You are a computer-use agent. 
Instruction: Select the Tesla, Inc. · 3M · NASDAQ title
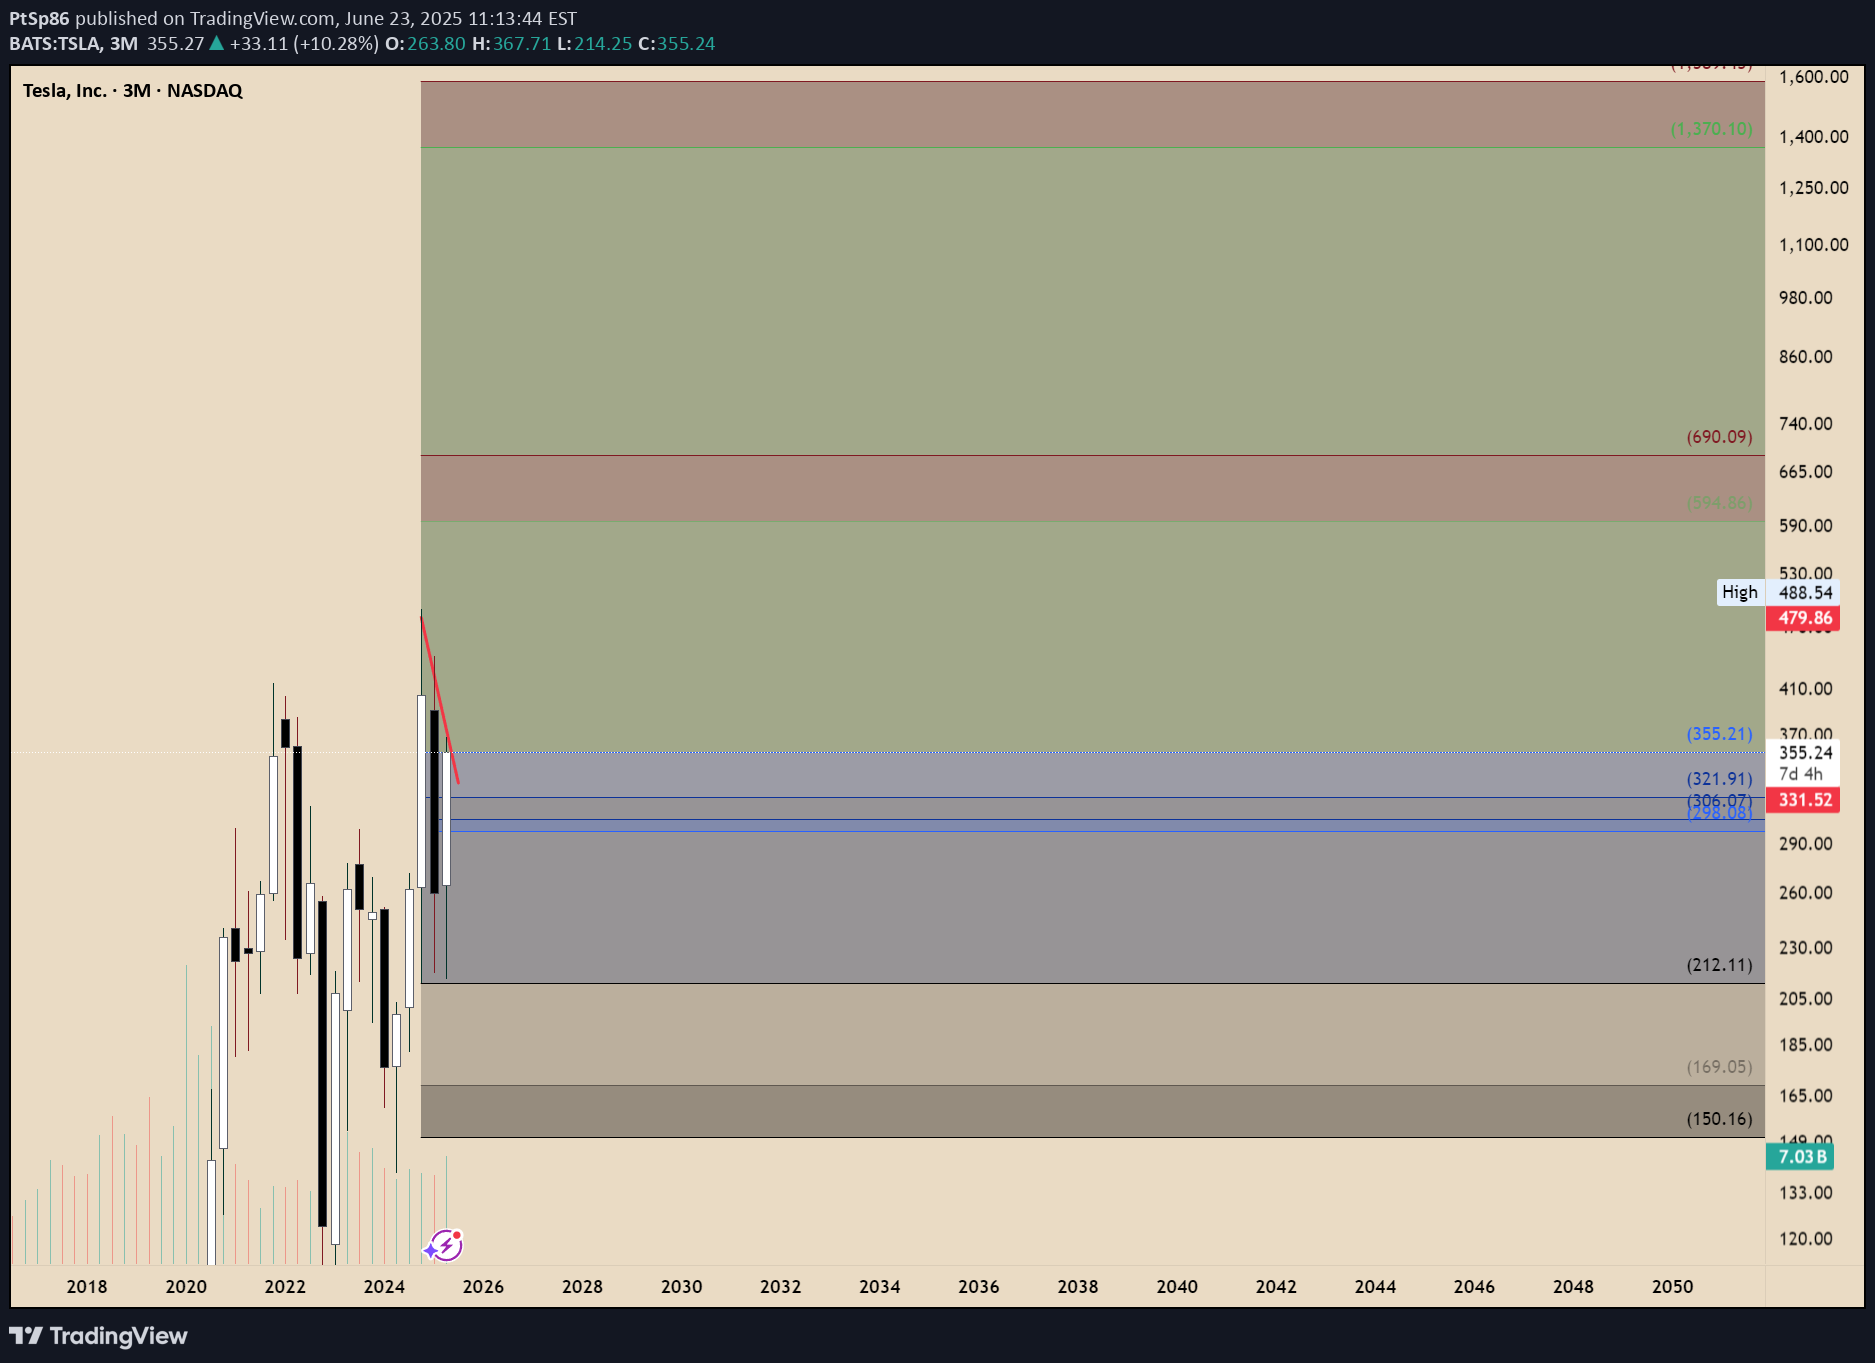pos(133,90)
